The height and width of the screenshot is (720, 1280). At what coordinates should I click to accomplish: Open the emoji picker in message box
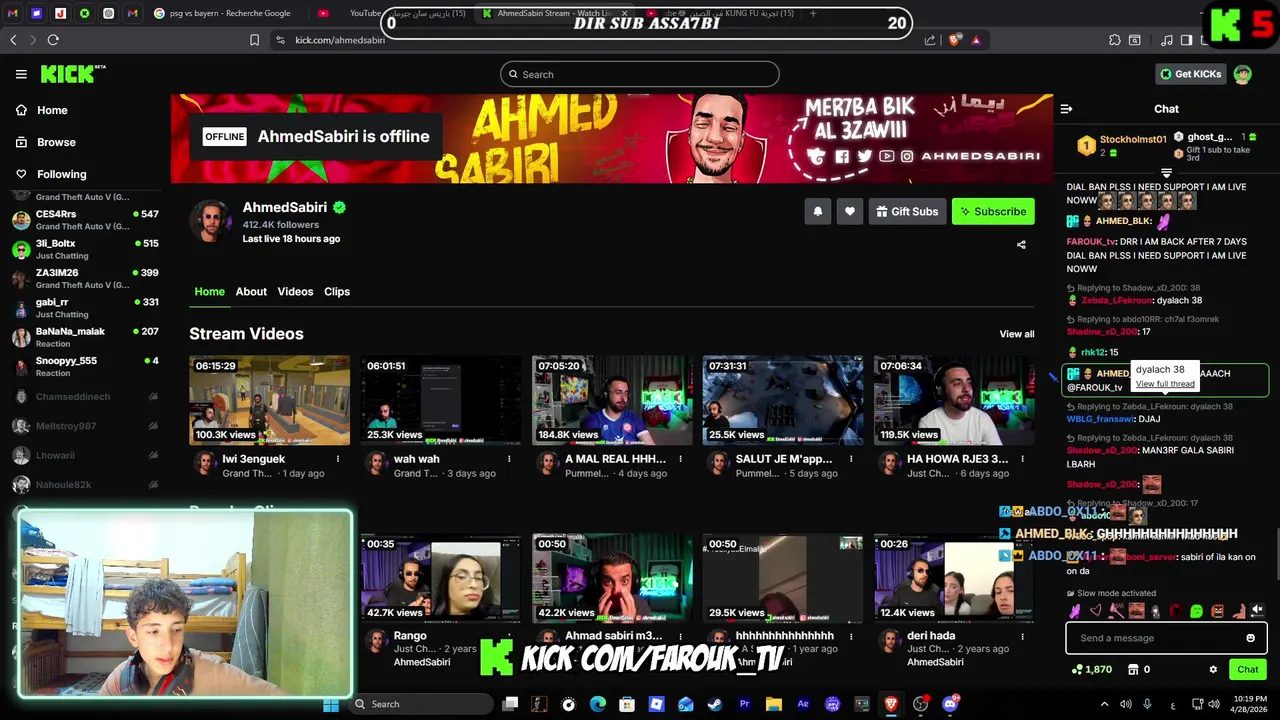pos(1250,638)
